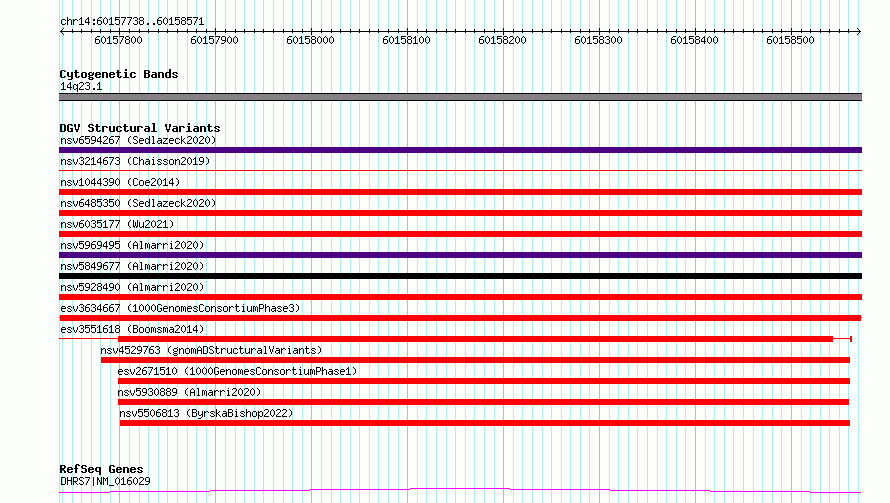Click the red bar for nsv6485350
This screenshot has width=890, height=503.
460,213
